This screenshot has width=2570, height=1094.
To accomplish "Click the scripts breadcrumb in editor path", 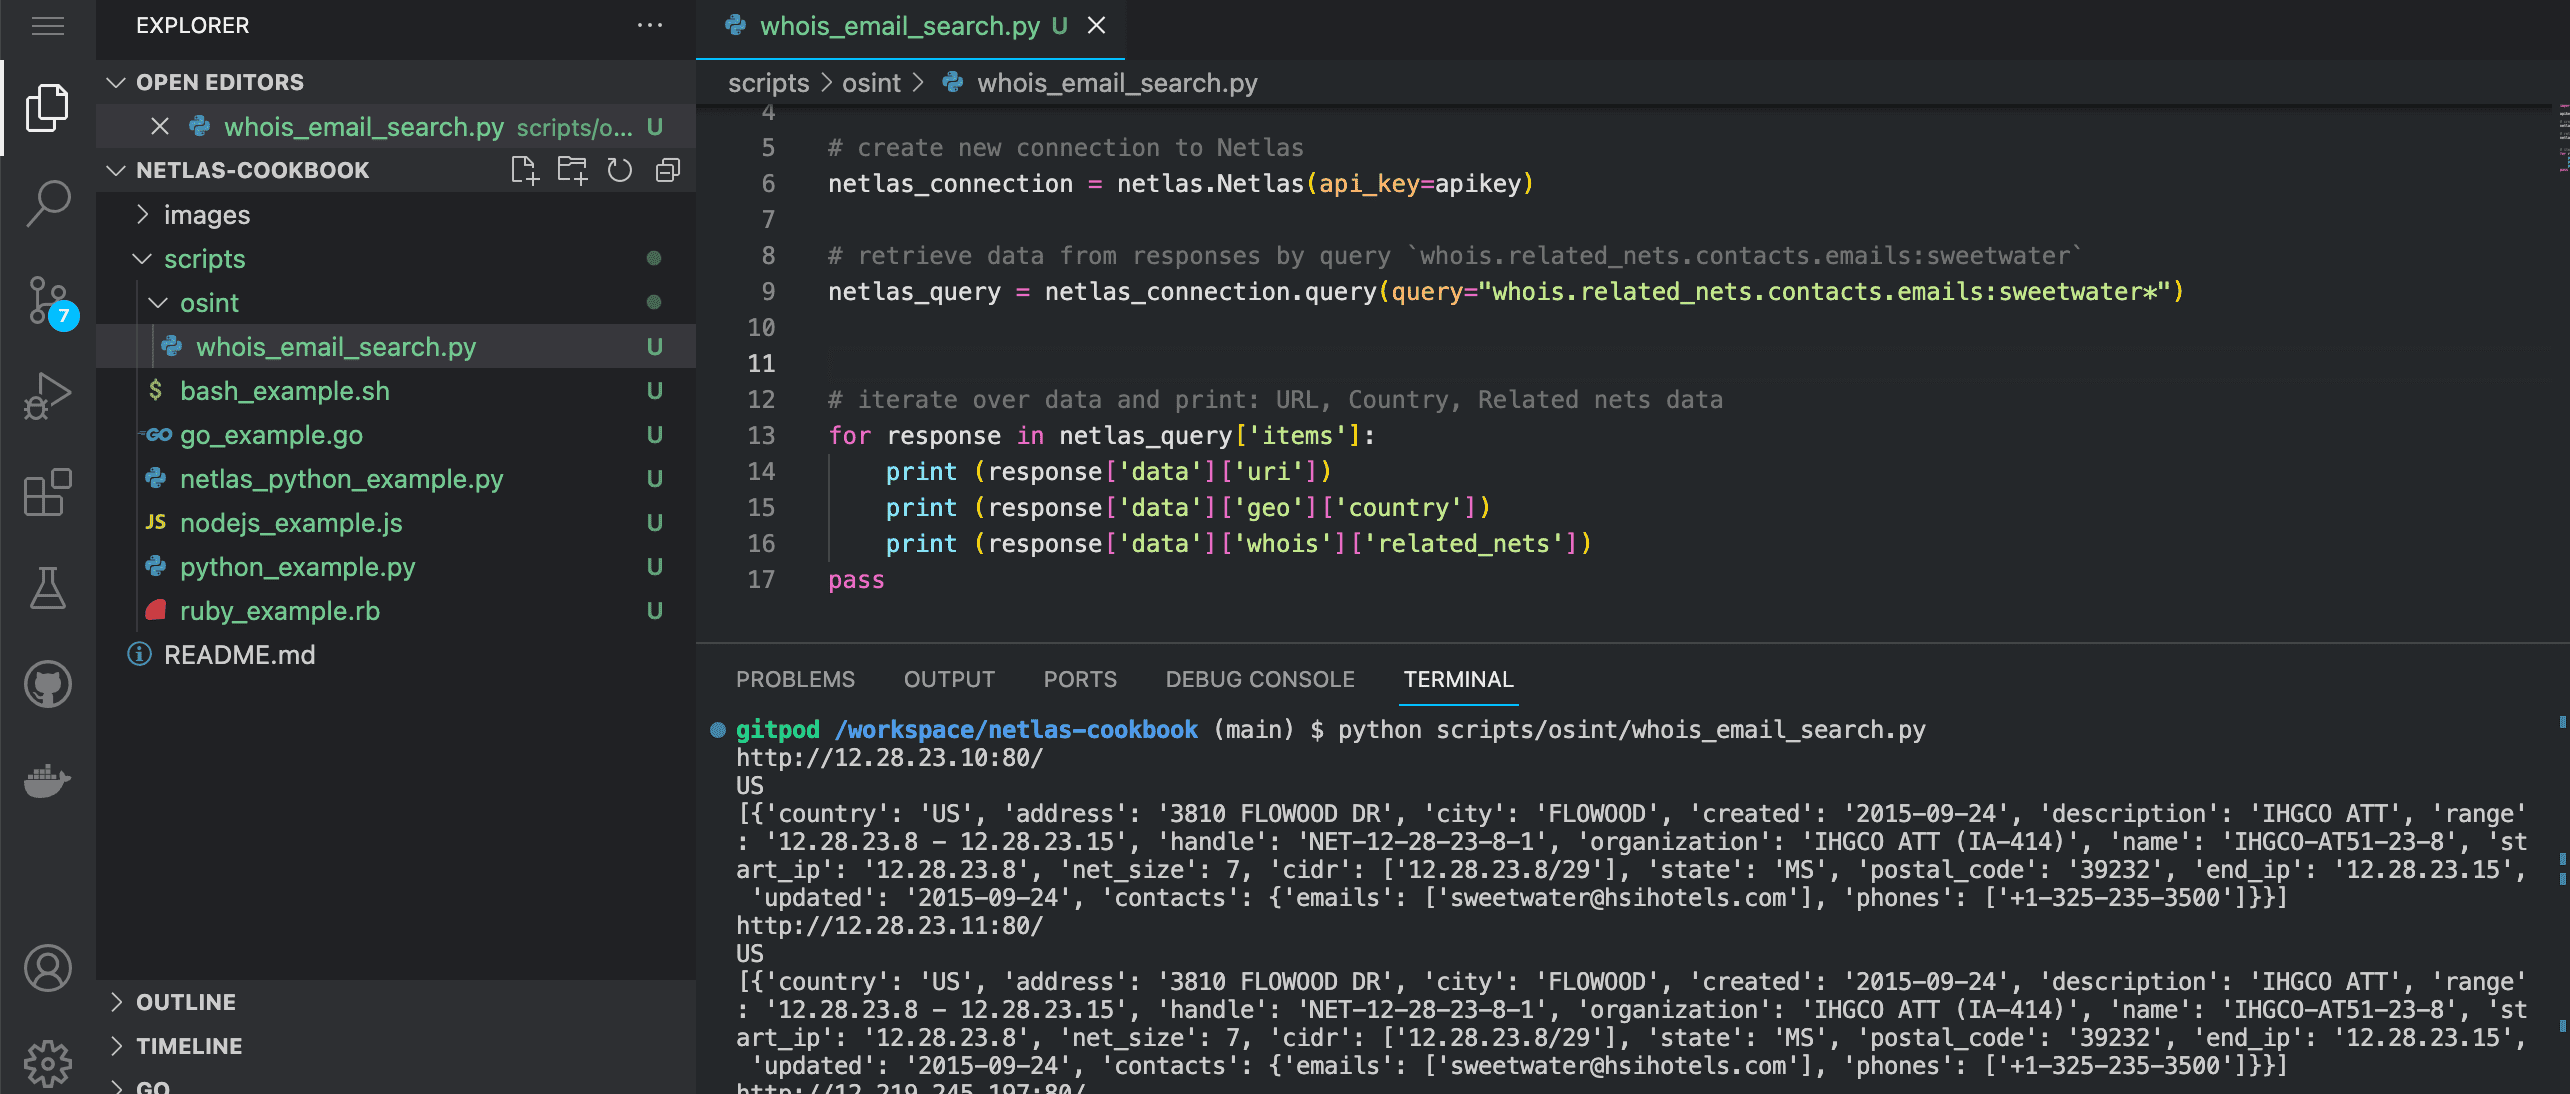I will [768, 83].
